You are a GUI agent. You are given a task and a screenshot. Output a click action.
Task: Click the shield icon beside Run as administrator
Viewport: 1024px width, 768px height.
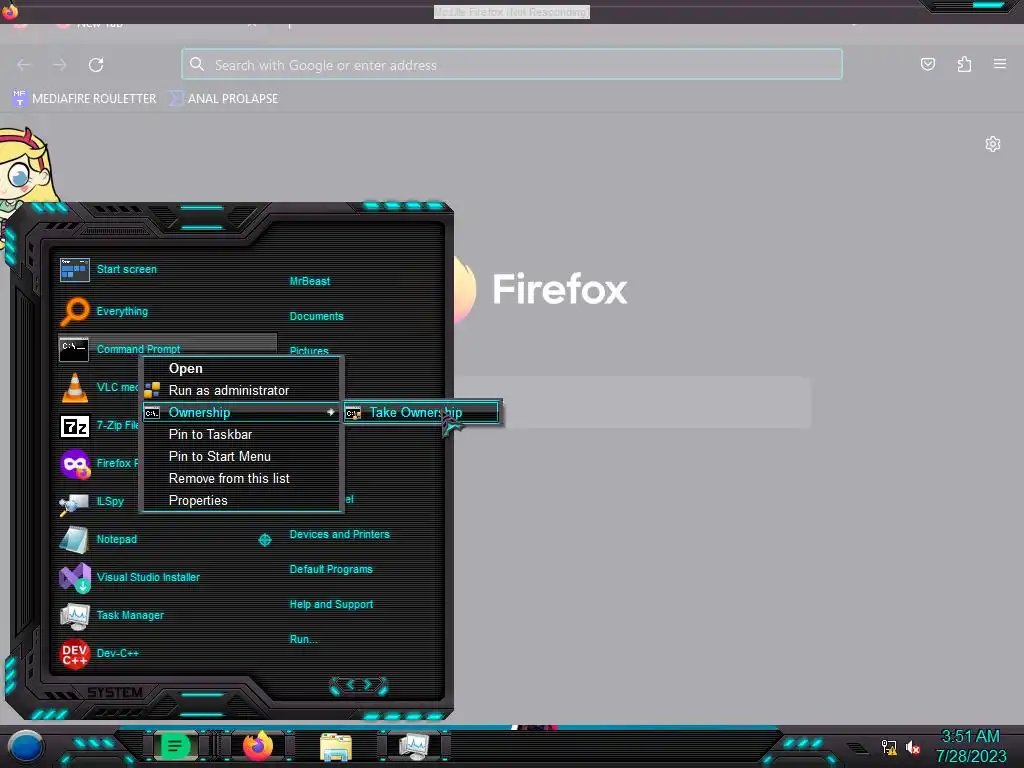(x=152, y=391)
